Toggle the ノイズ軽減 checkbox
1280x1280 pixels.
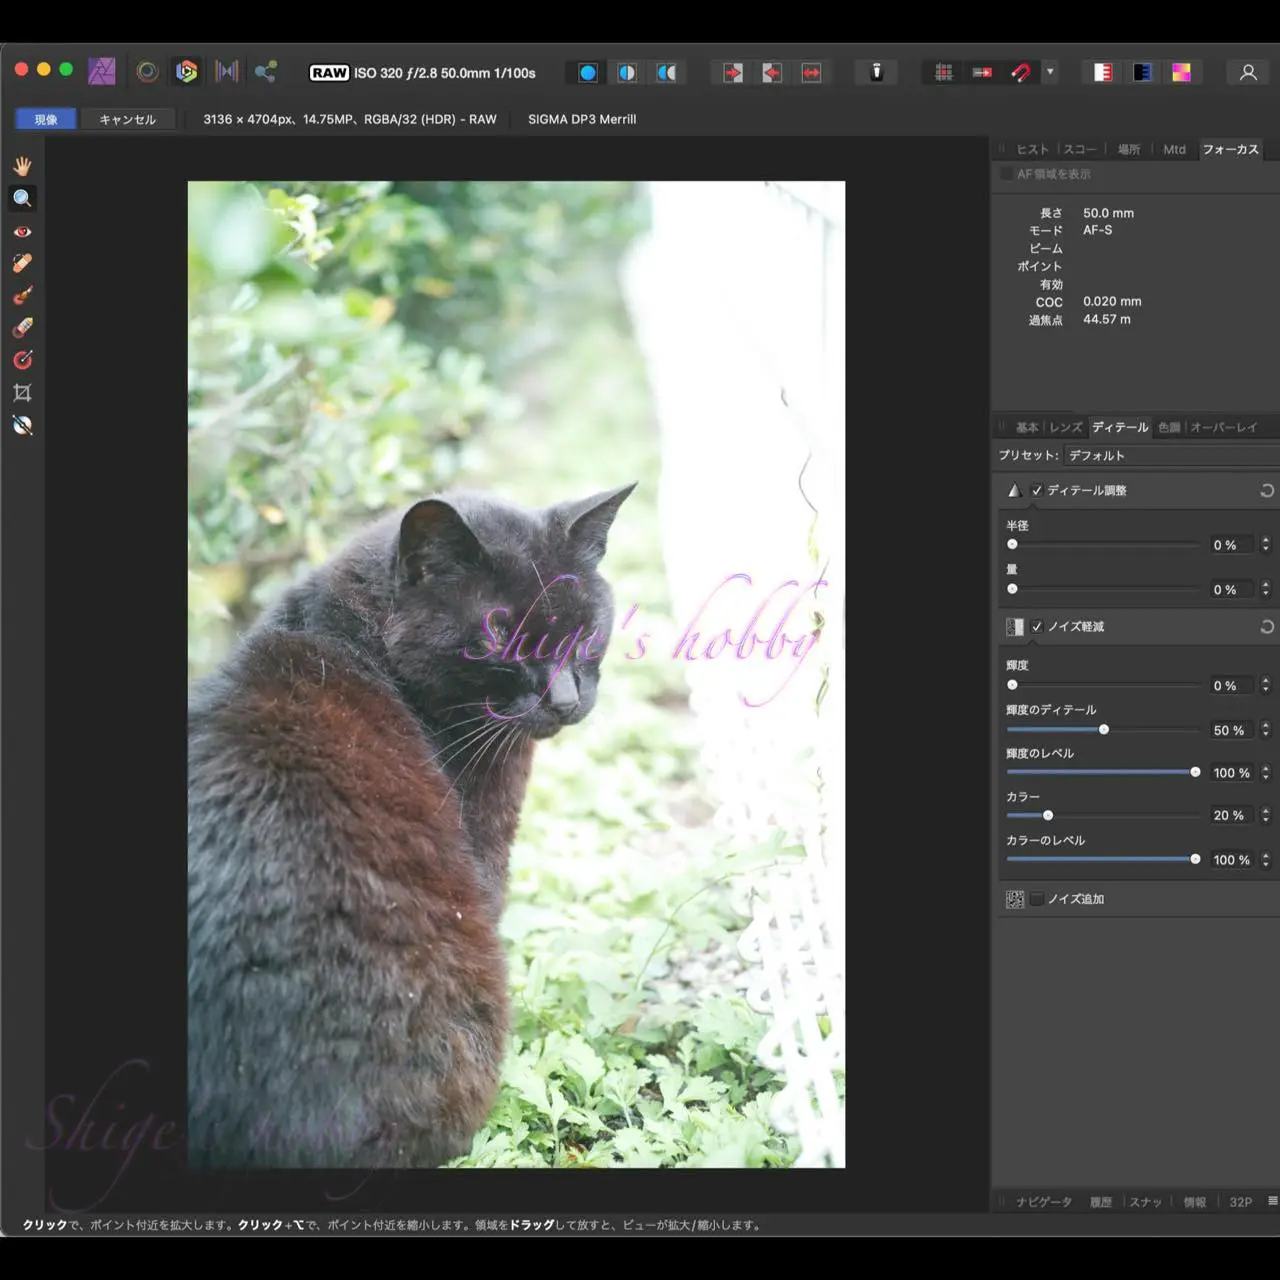[x=1037, y=626]
